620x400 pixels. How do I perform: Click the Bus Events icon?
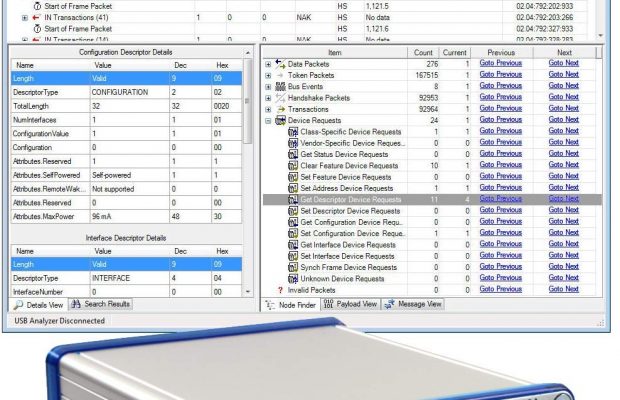tap(281, 87)
